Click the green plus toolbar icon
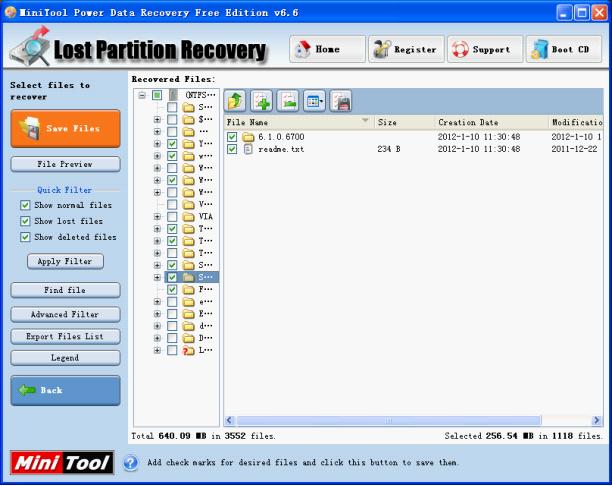This screenshot has height=486, width=612. coord(262,101)
